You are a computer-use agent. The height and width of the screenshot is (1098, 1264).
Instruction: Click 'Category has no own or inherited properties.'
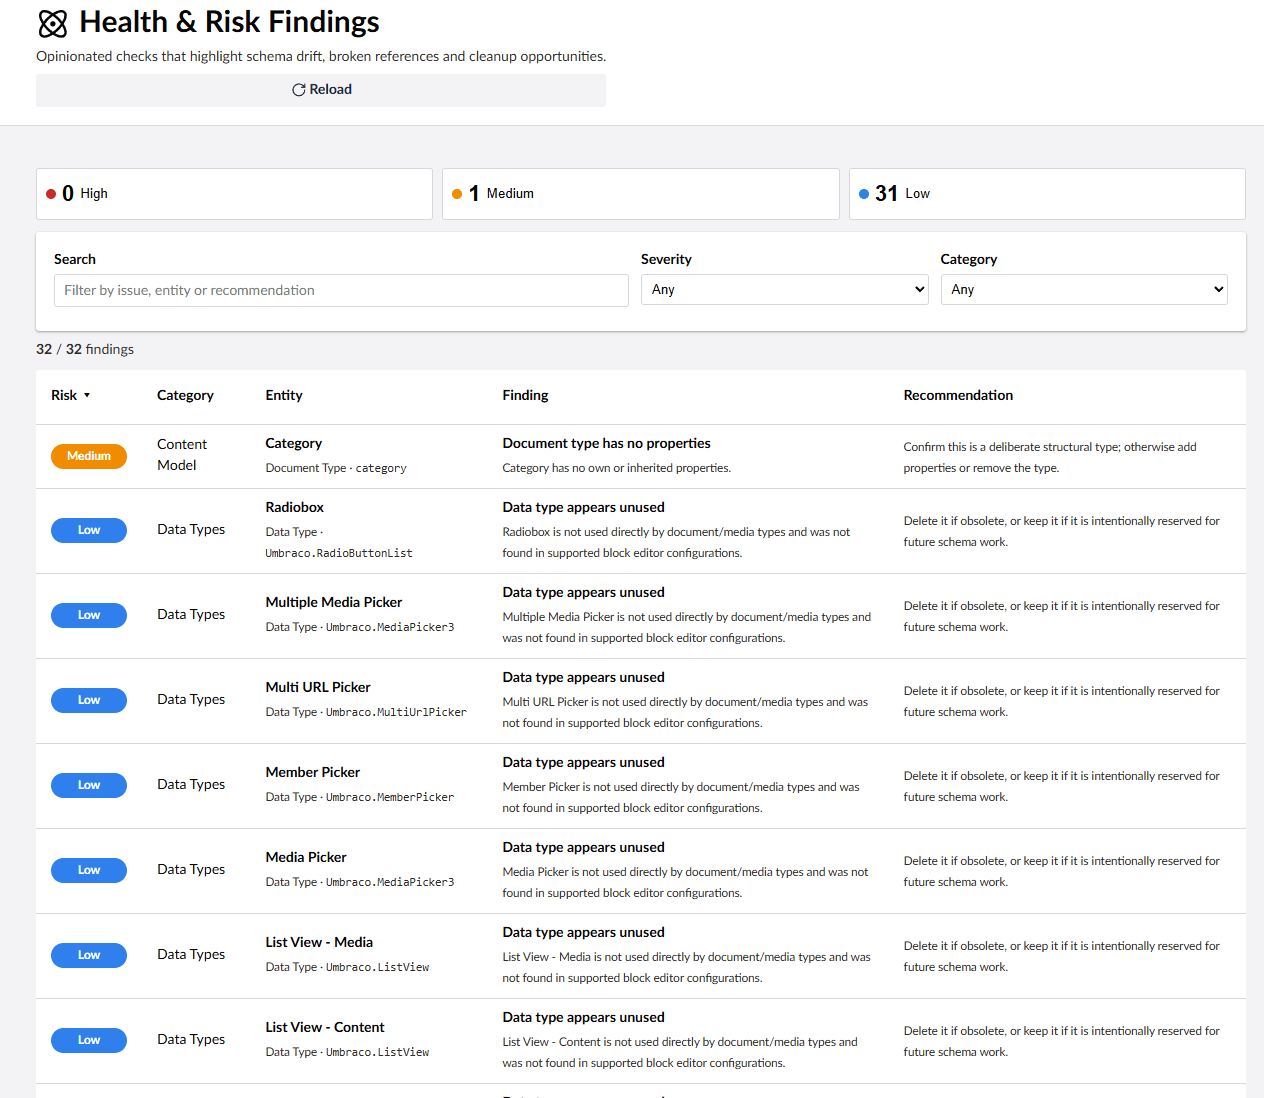(x=617, y=468)
